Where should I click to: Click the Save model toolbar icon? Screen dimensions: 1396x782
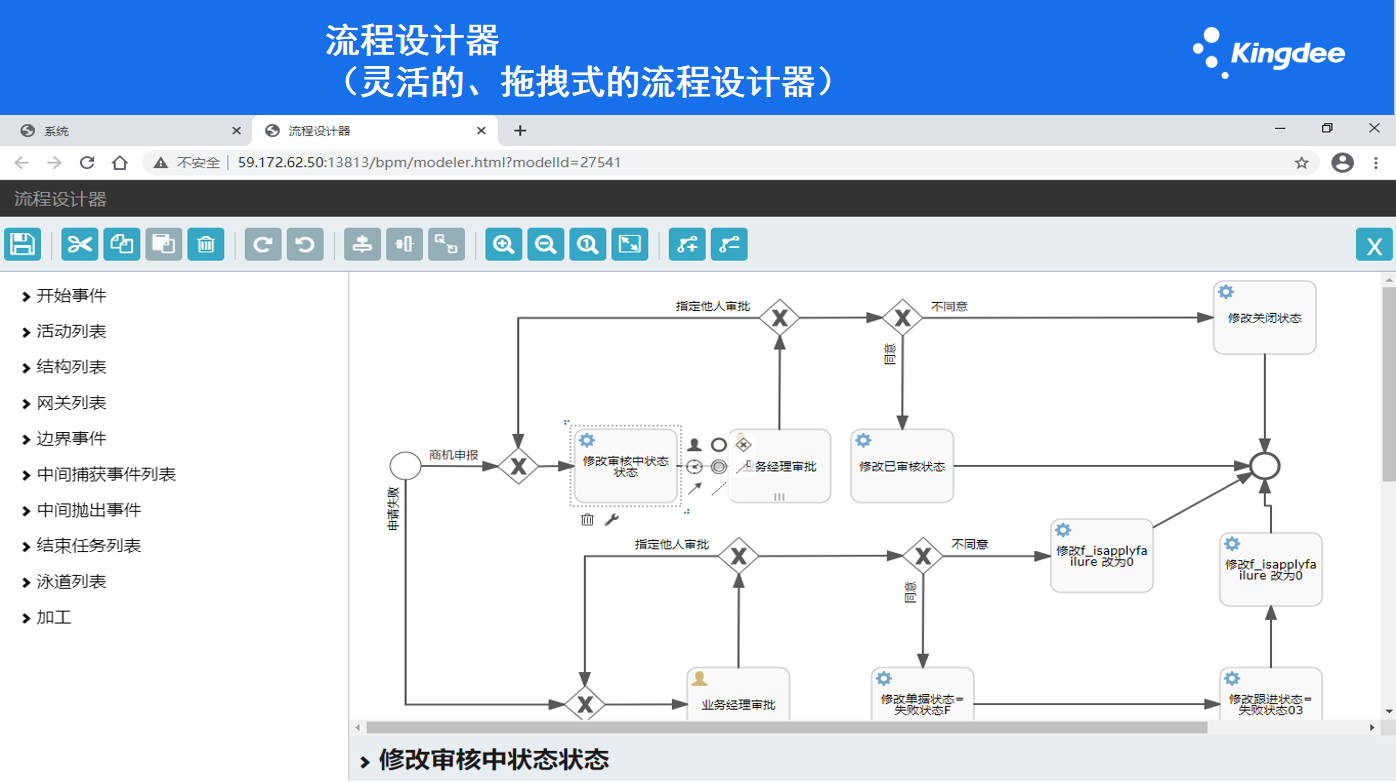tap(22, 244)
